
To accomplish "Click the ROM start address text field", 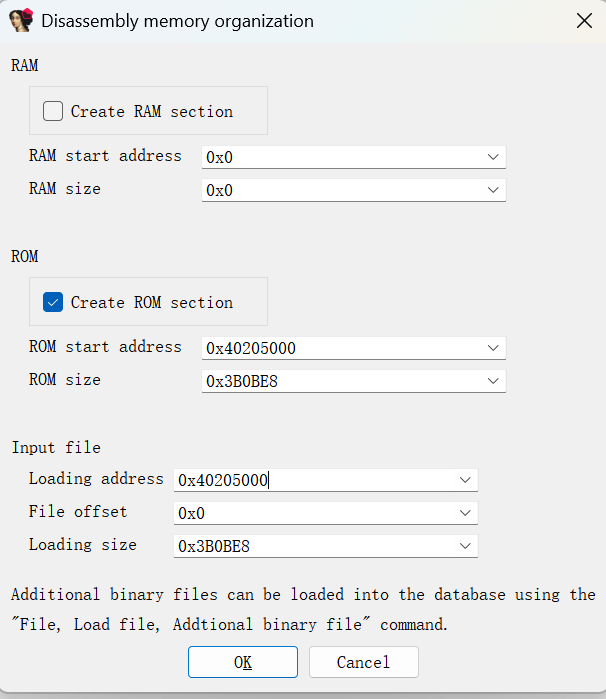I will (x=340, y=348).
